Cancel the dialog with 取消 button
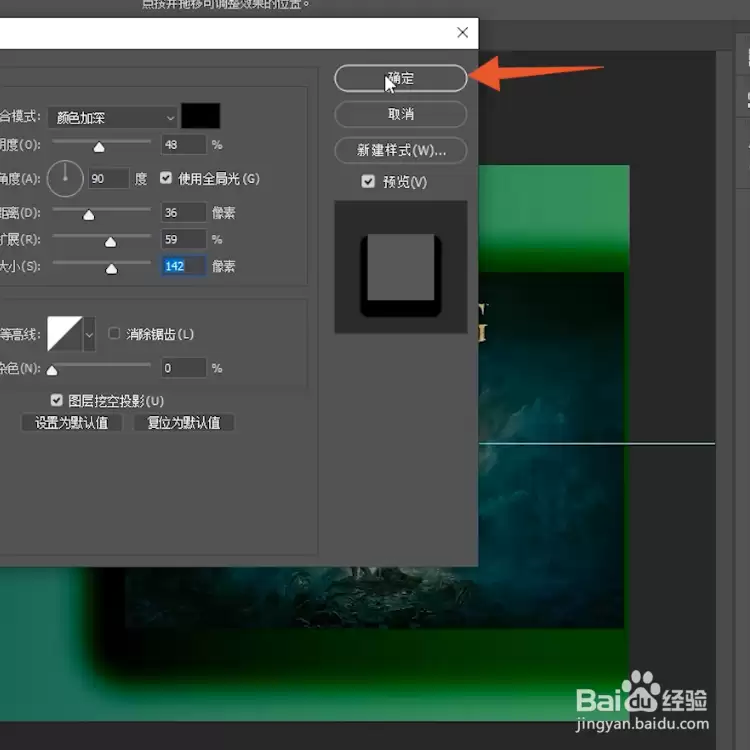This screenshot has width=750, height=750. pyautogui.click(x=400, y=114)
